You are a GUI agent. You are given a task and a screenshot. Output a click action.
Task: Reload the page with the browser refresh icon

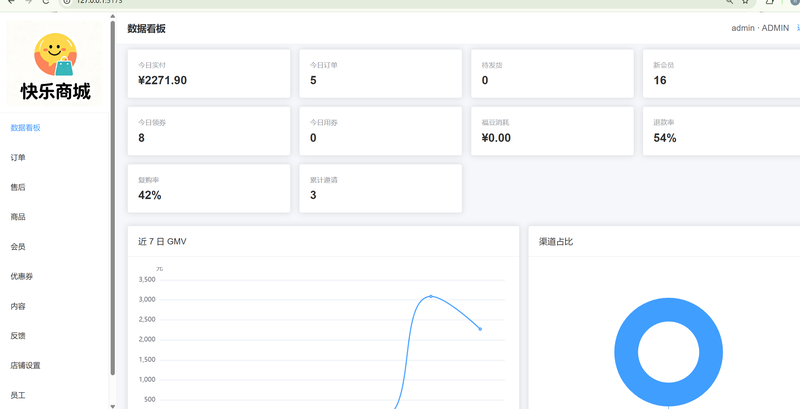45,2
